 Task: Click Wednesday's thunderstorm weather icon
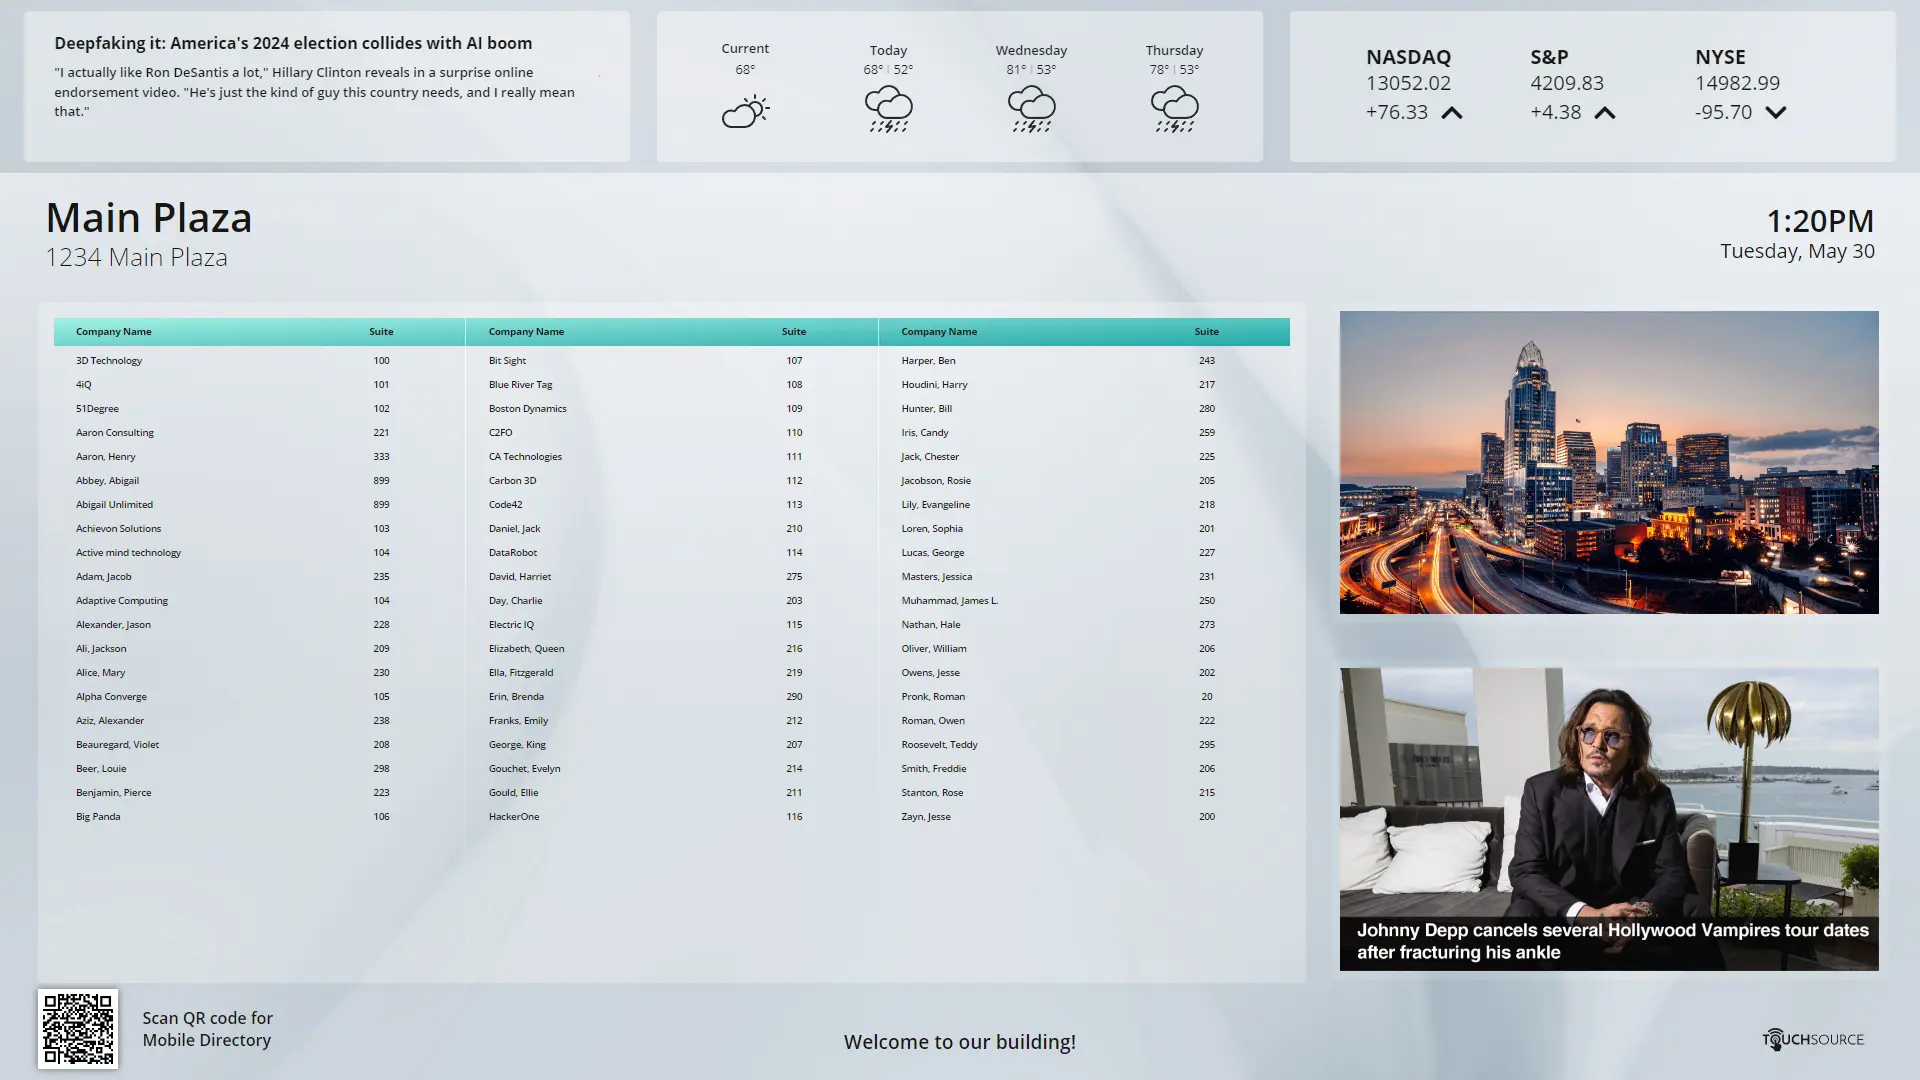[1031, 109]
